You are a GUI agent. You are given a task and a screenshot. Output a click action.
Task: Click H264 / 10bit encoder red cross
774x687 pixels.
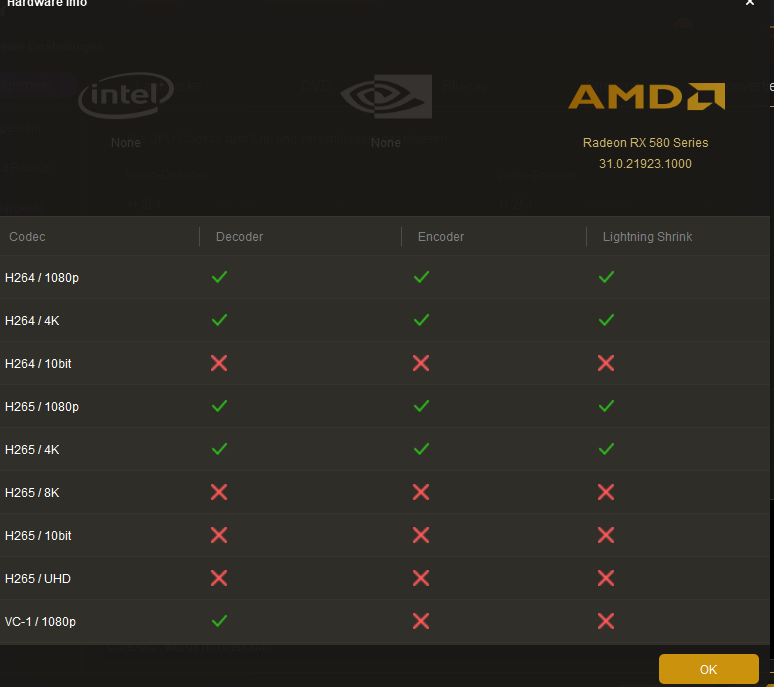point(421,363)
